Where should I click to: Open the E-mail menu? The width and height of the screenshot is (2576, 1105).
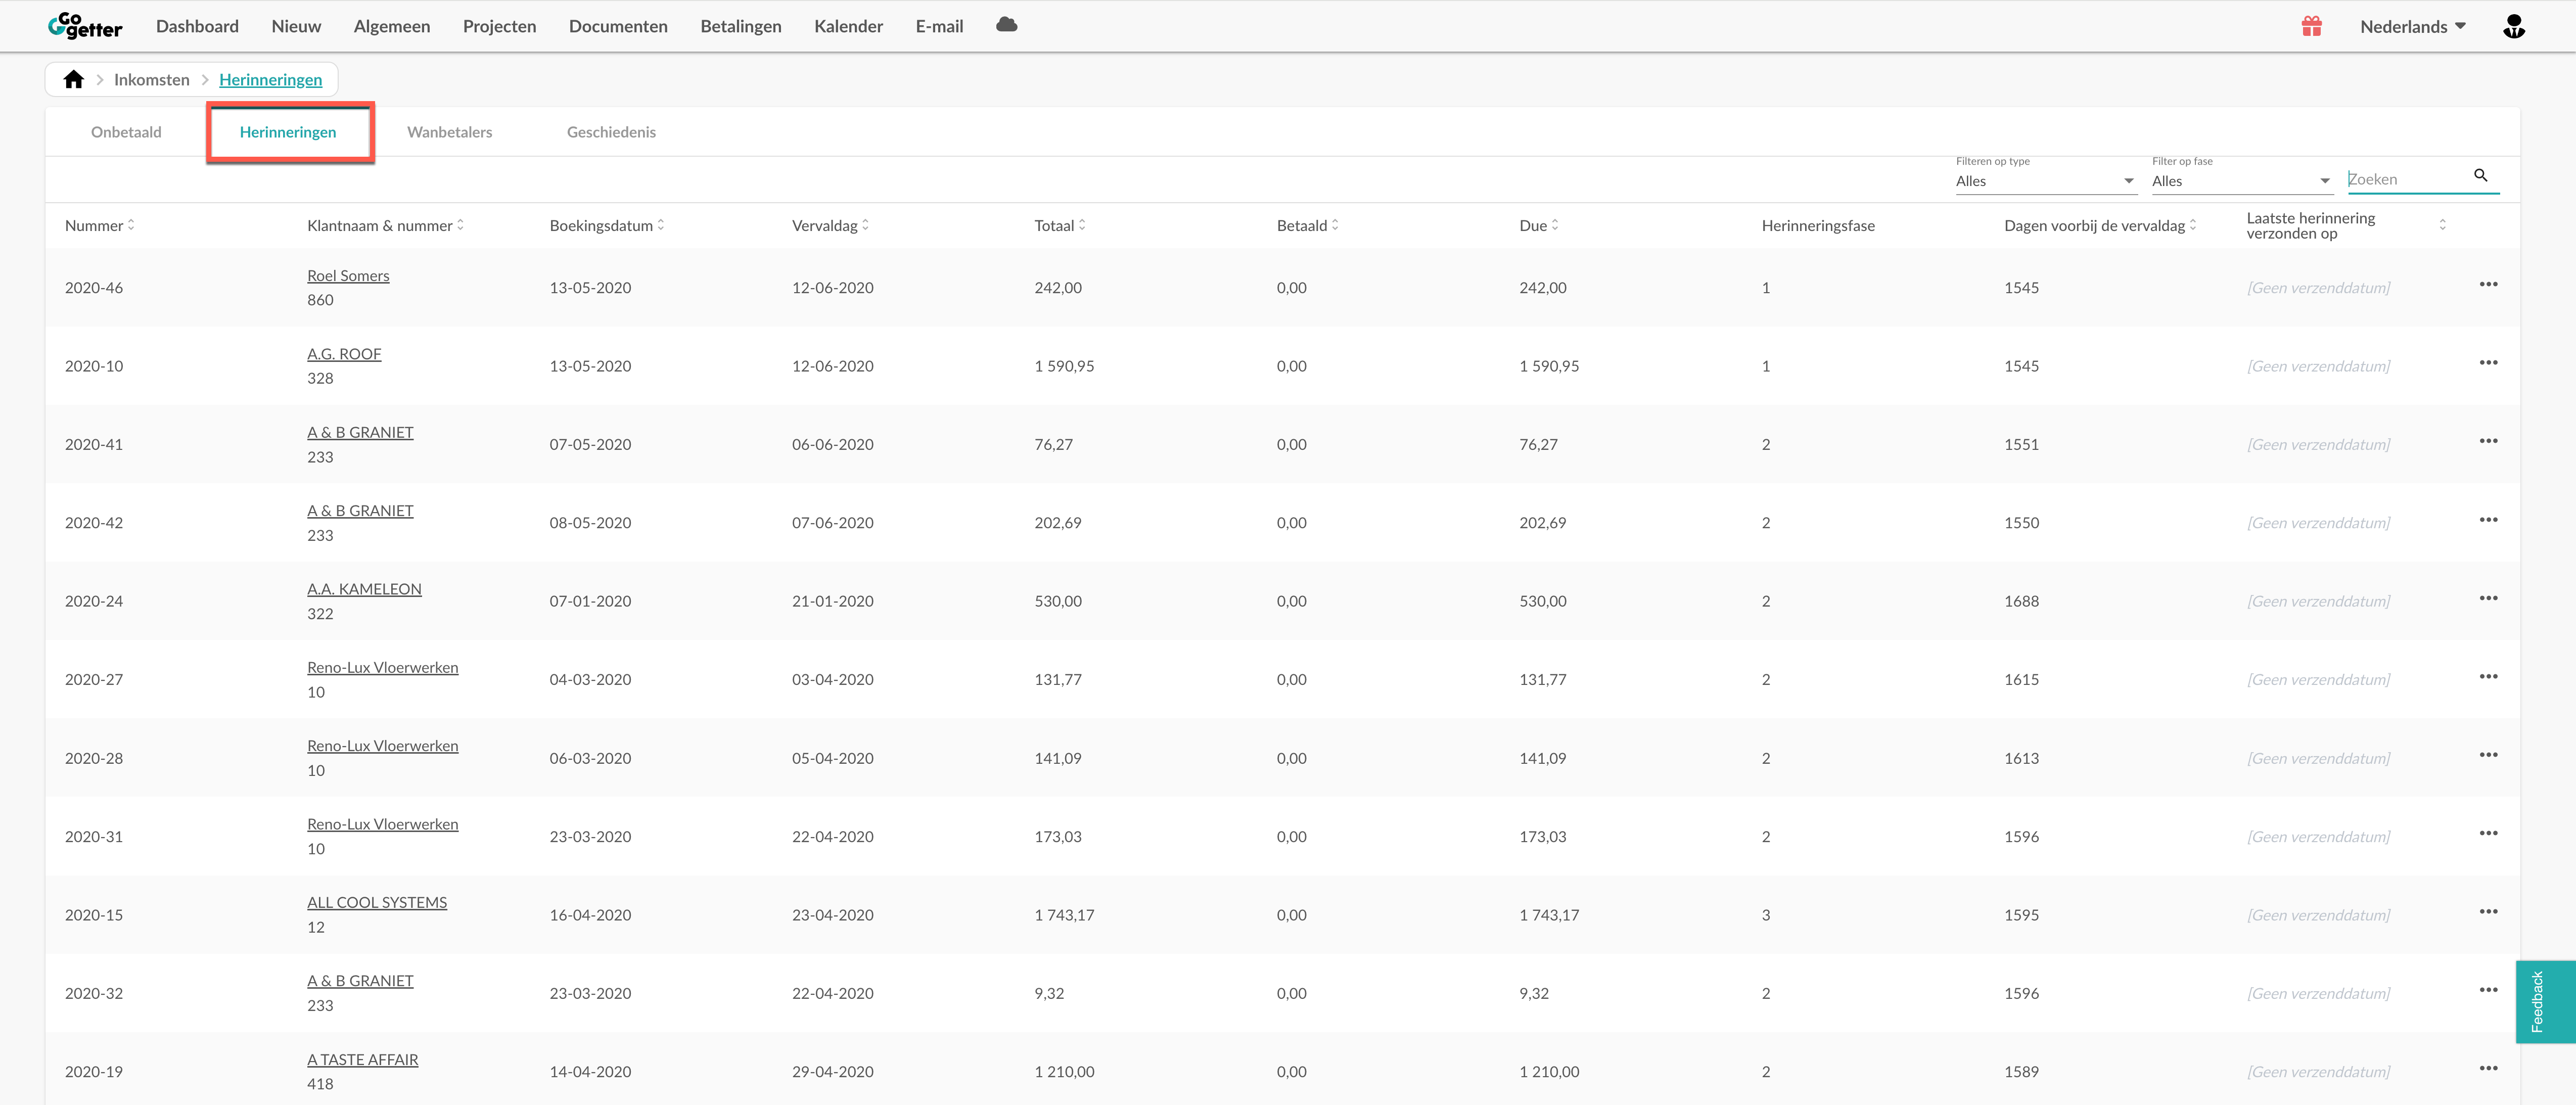click(939, 26)
